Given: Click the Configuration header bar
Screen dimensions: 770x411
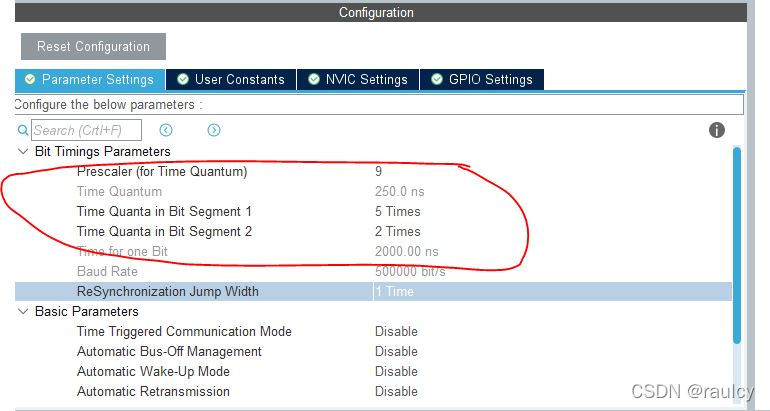Looking at the screenshot, I should 381,12.
